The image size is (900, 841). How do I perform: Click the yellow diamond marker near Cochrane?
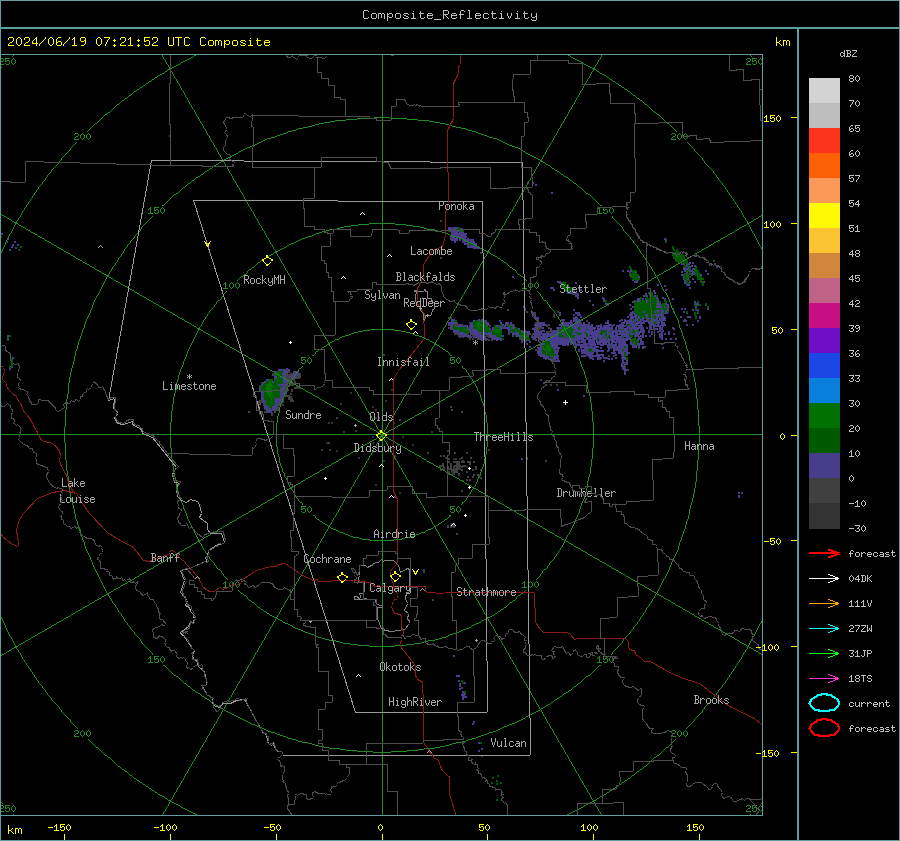tap(343, 577)
